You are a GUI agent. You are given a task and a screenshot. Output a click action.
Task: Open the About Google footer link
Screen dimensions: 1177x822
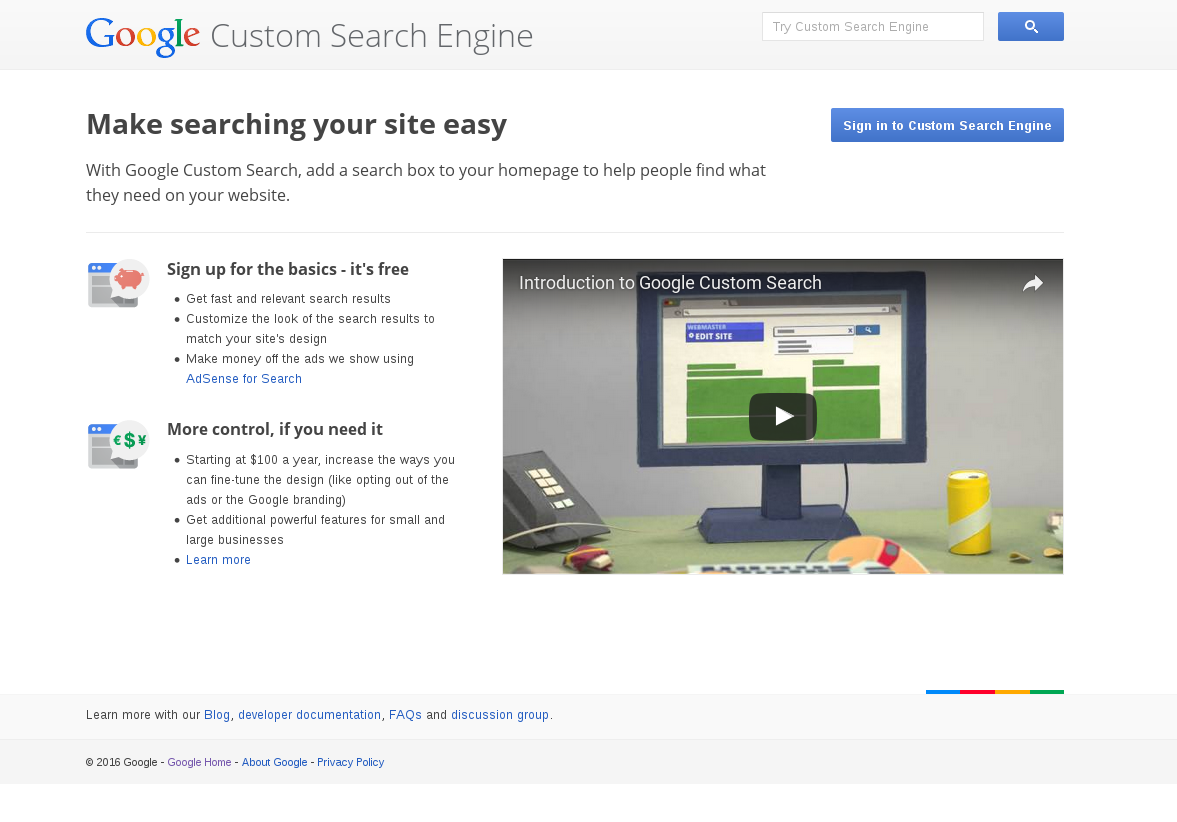click(x=274, y=762)
